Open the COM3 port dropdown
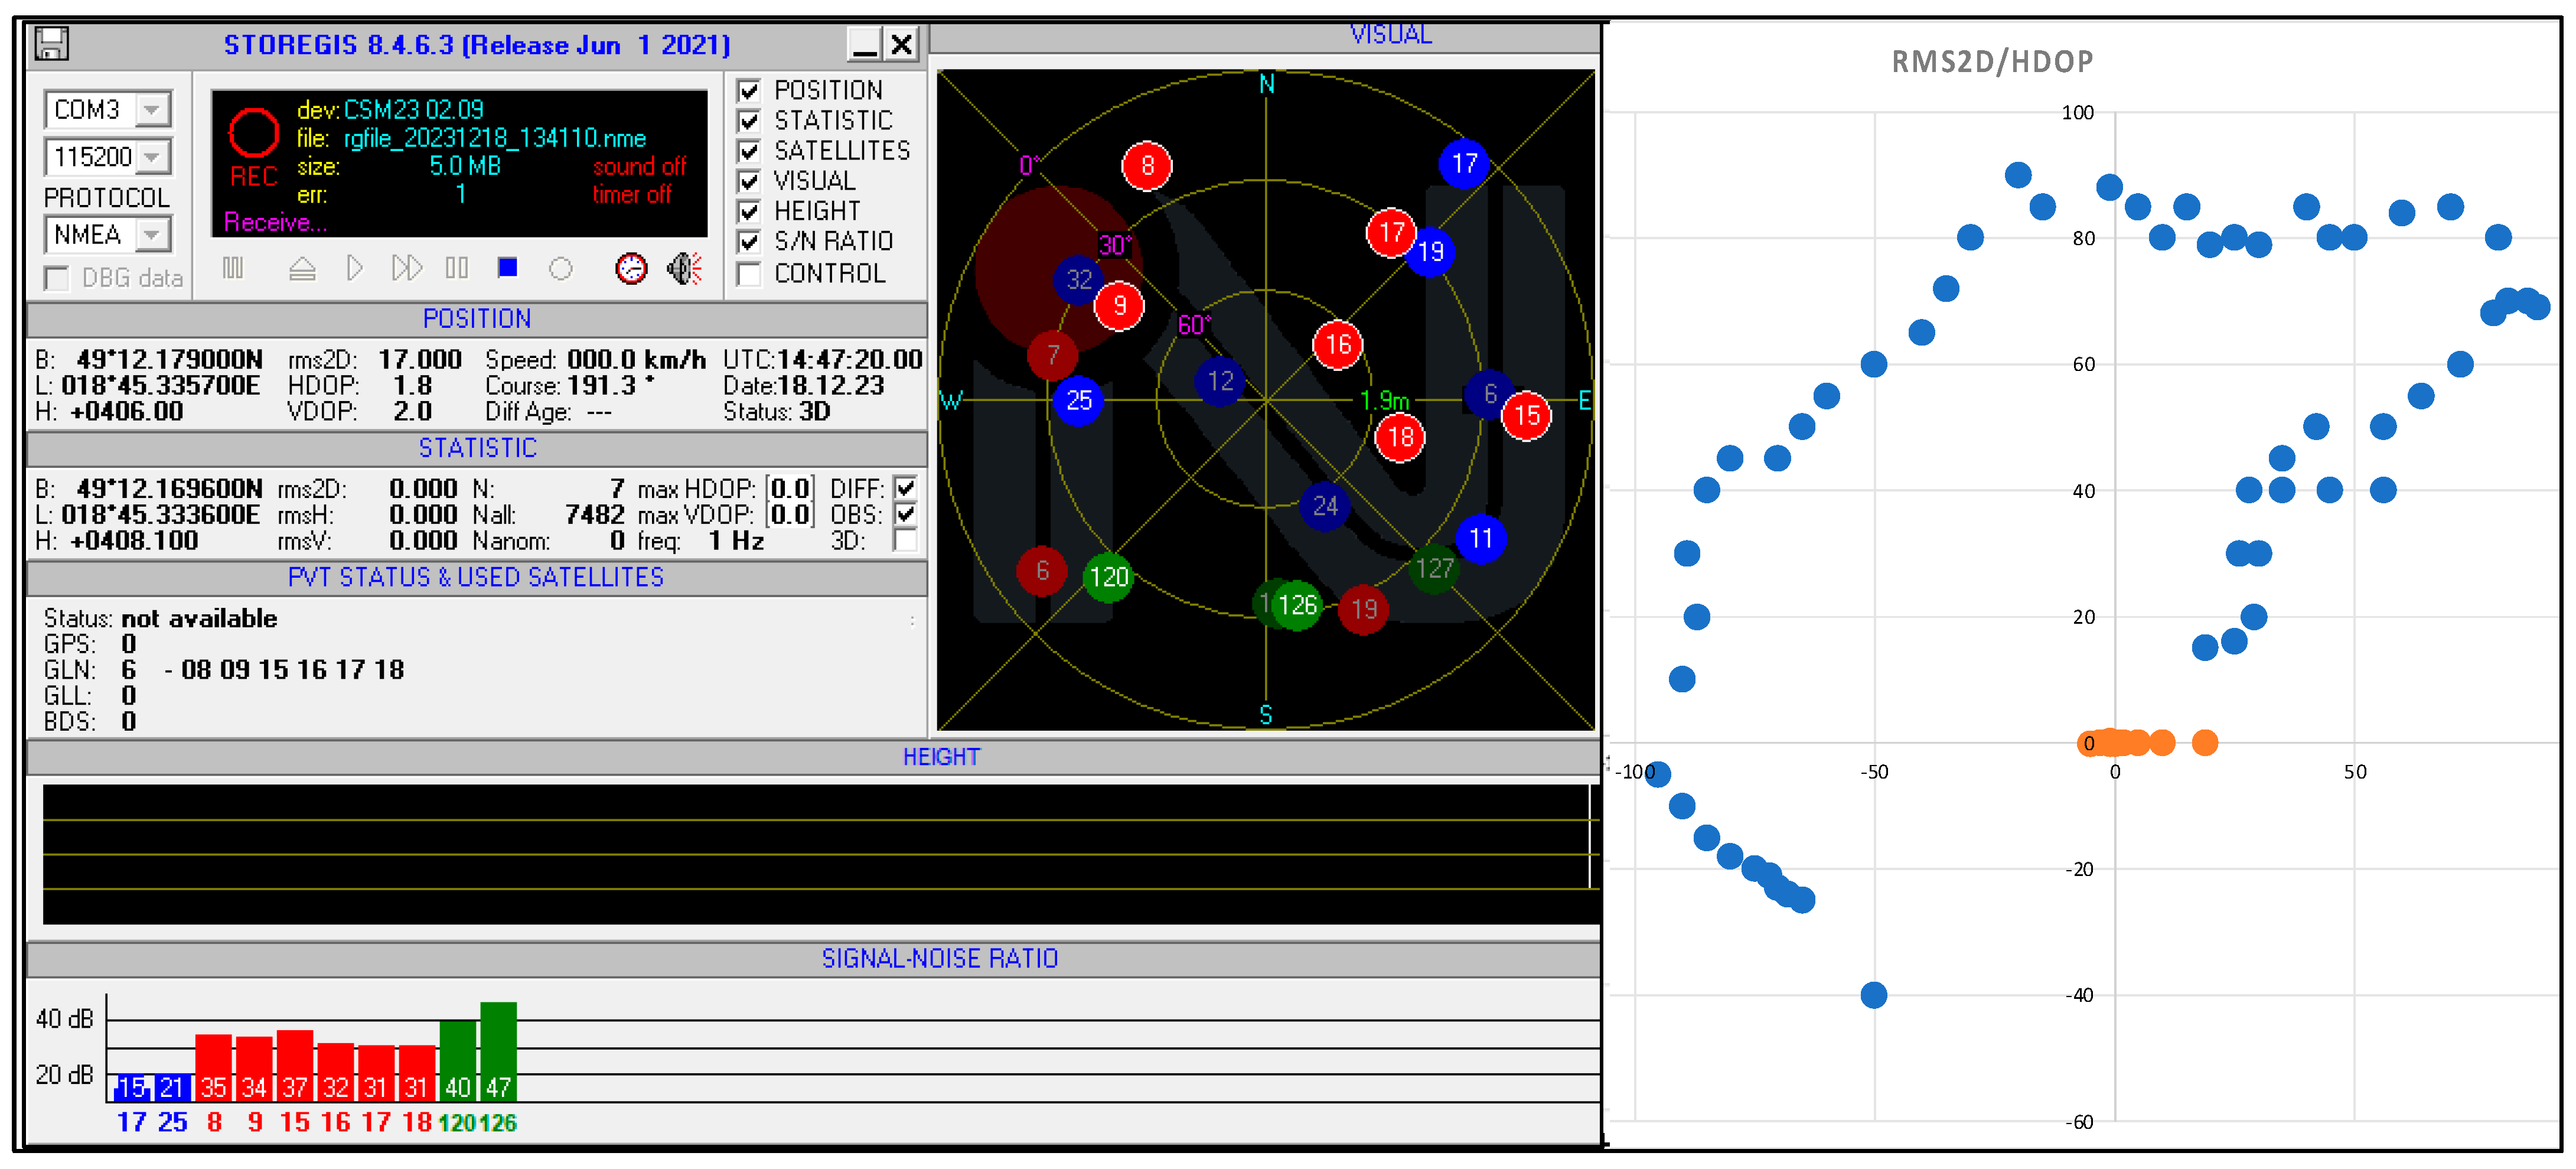Screen dimensions: 2576x1169 click(152, 109)
